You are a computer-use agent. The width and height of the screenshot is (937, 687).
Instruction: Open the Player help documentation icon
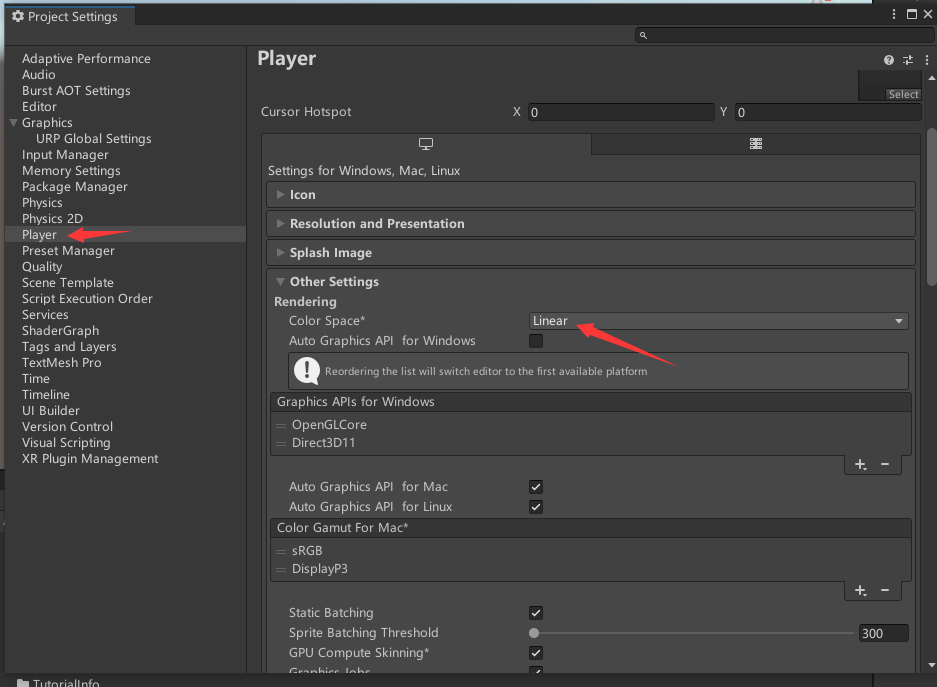(x=888, y=60)
